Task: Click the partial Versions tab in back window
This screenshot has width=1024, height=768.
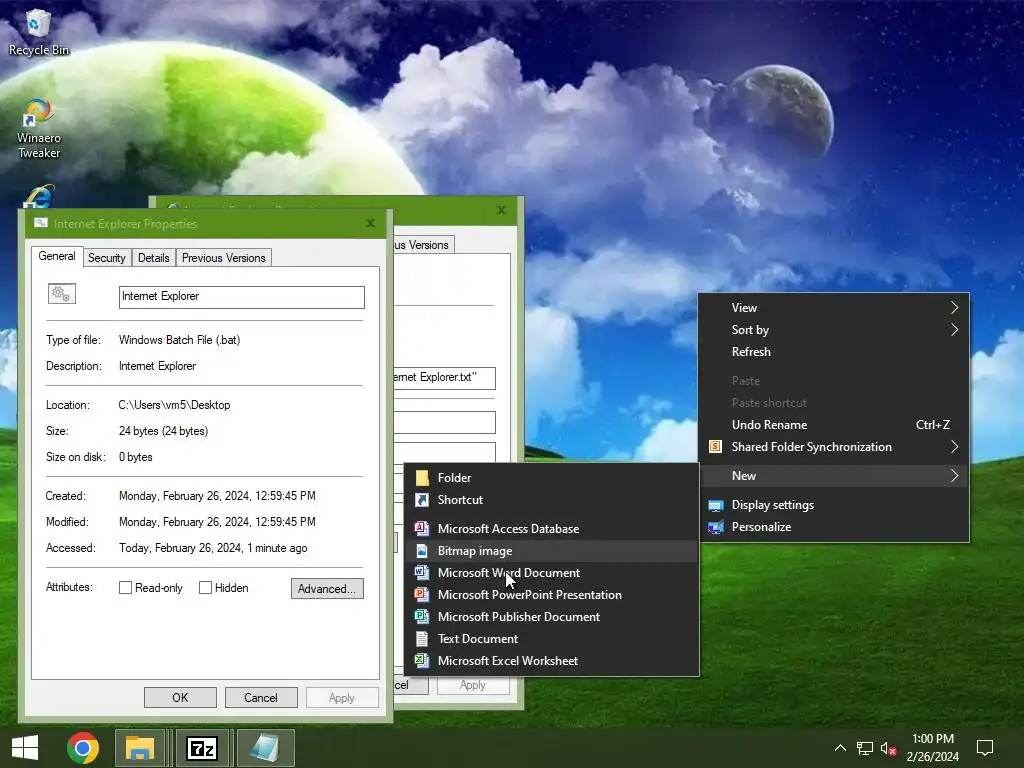Action: (423, 245)
